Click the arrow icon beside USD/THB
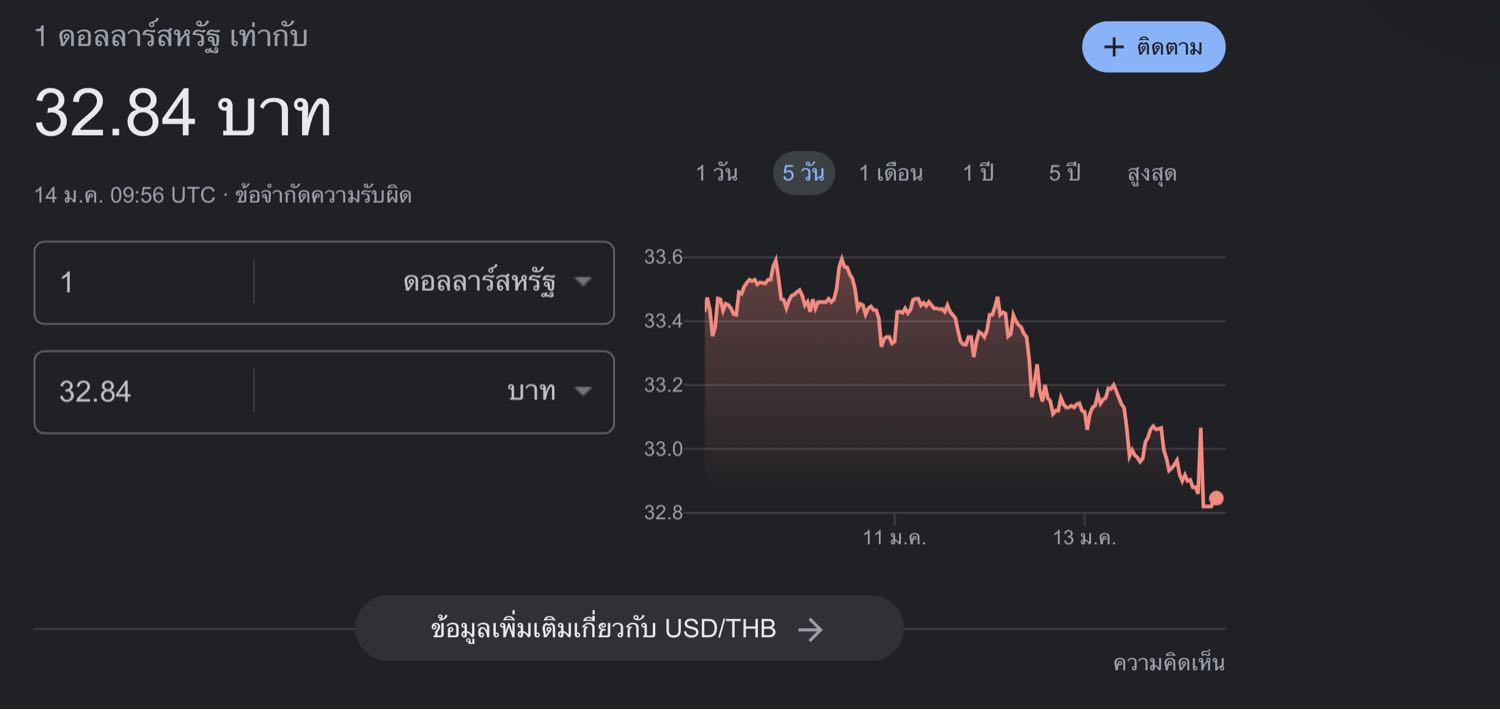This screenshot has width=1500, height=710. (x=810, y=629)
